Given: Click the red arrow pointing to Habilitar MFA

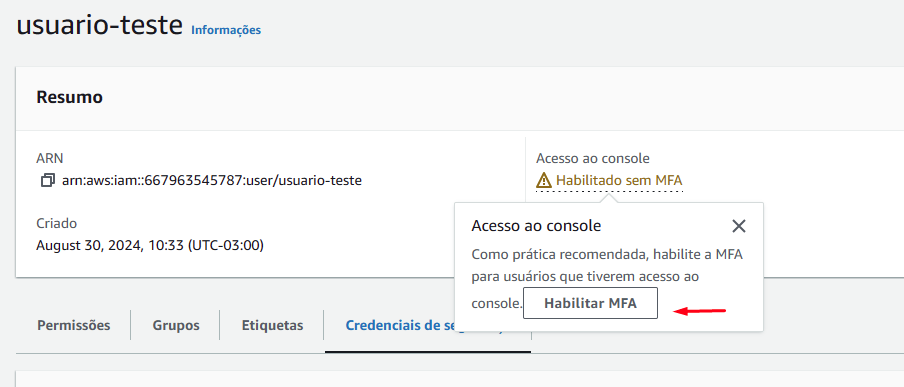Looking at the screenshot, I should point(700,311).
